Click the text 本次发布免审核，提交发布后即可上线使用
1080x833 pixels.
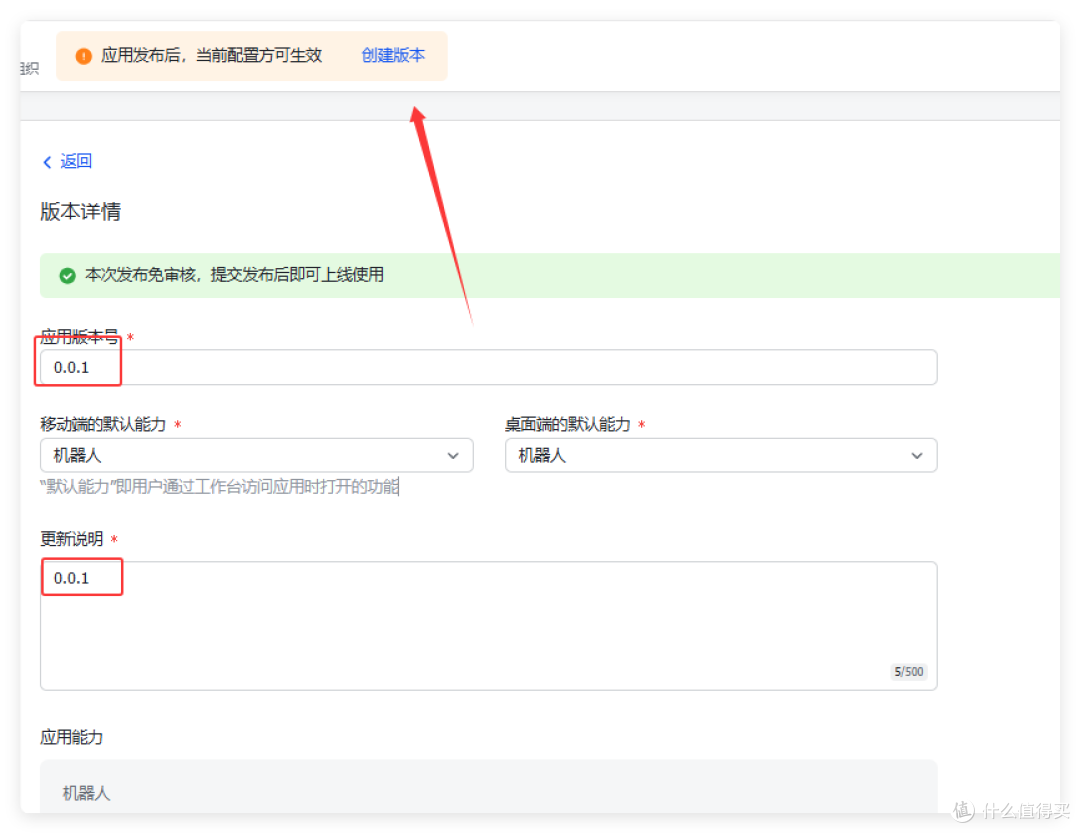click(x=234, y=275)
